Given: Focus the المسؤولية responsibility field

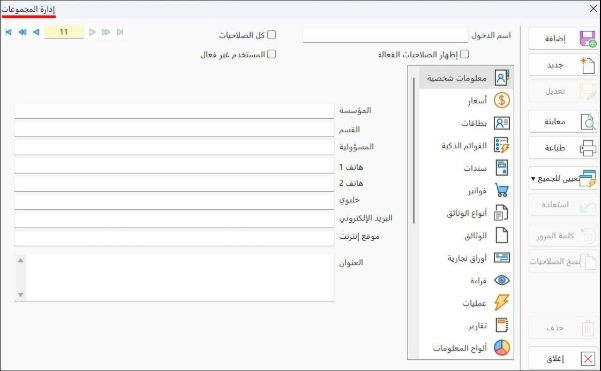Looking at the screenshot, I should coord(174,148).
